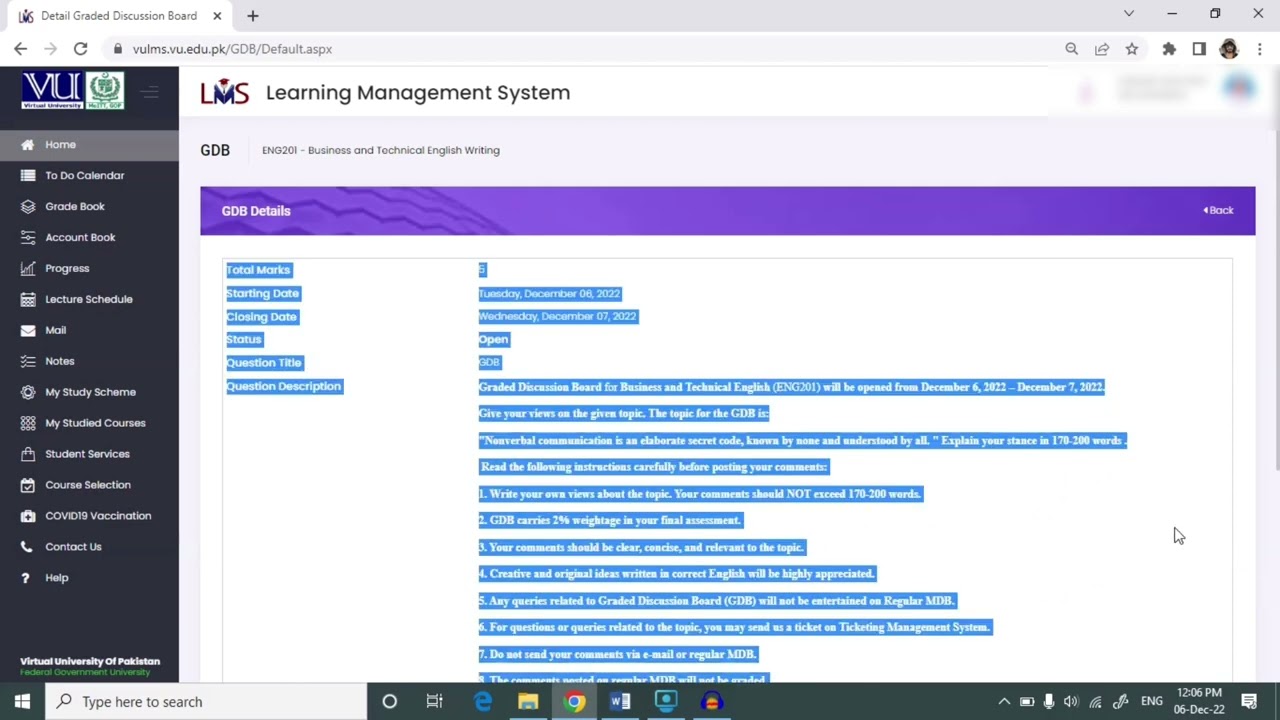
Task: Click the 'Question Description' label
Action: point(284,386)
